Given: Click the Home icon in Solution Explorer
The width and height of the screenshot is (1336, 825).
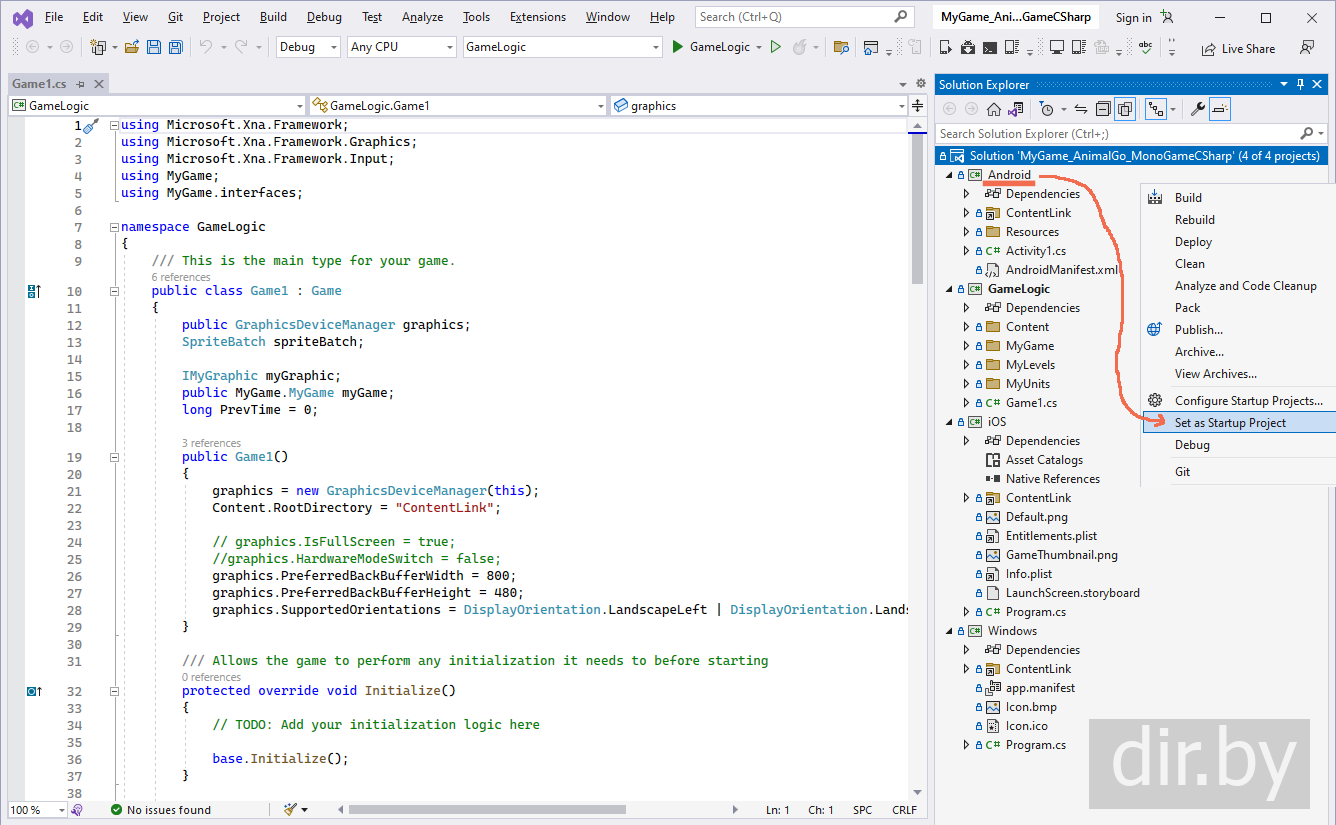Looking at the screenshot, I should (994, 109).
